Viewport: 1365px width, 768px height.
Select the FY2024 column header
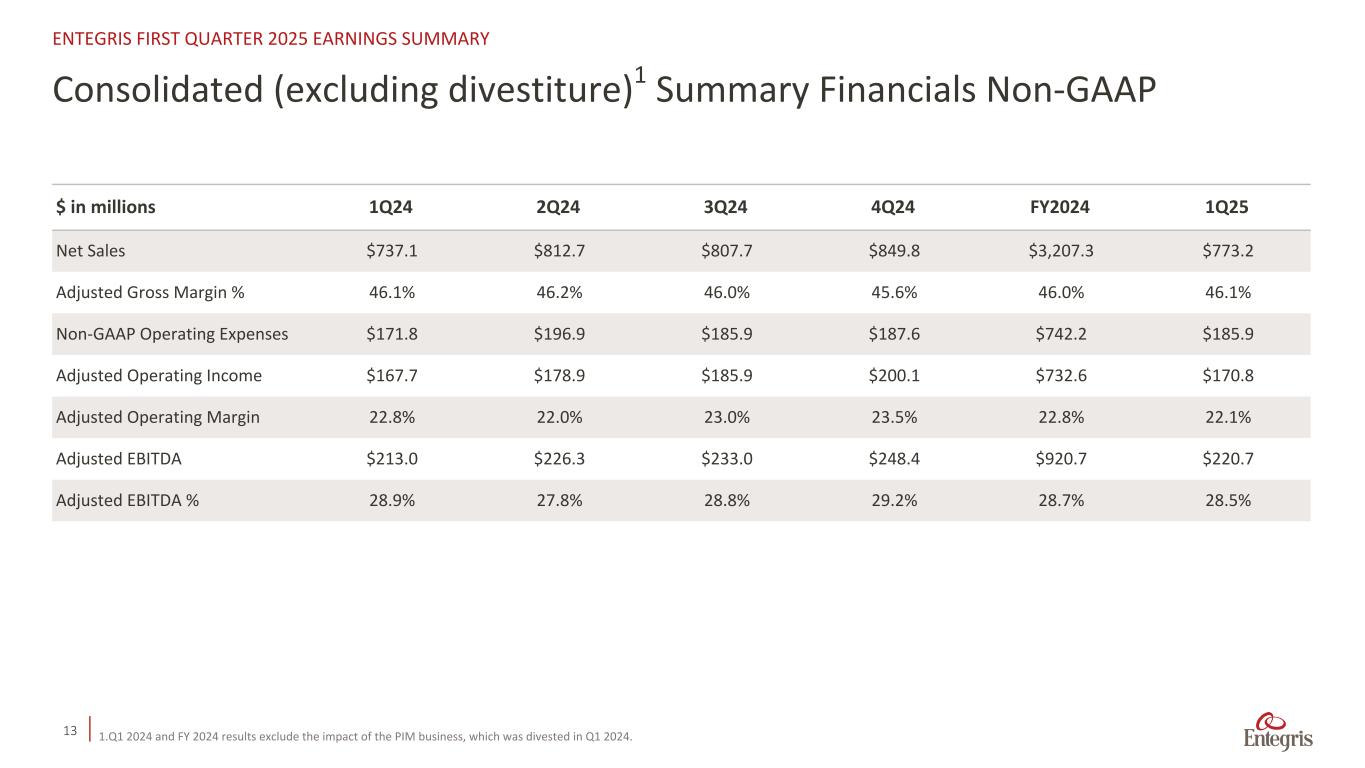click(1060, 208)
